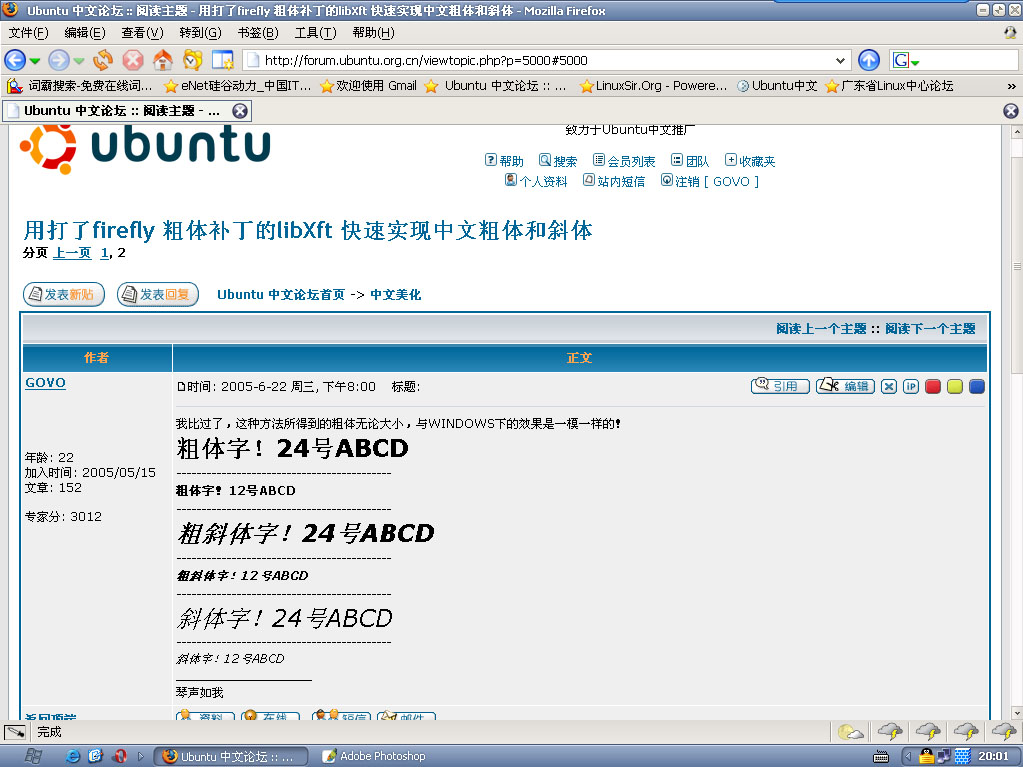Click the Forward navigation arrow button

pos(58,60)
